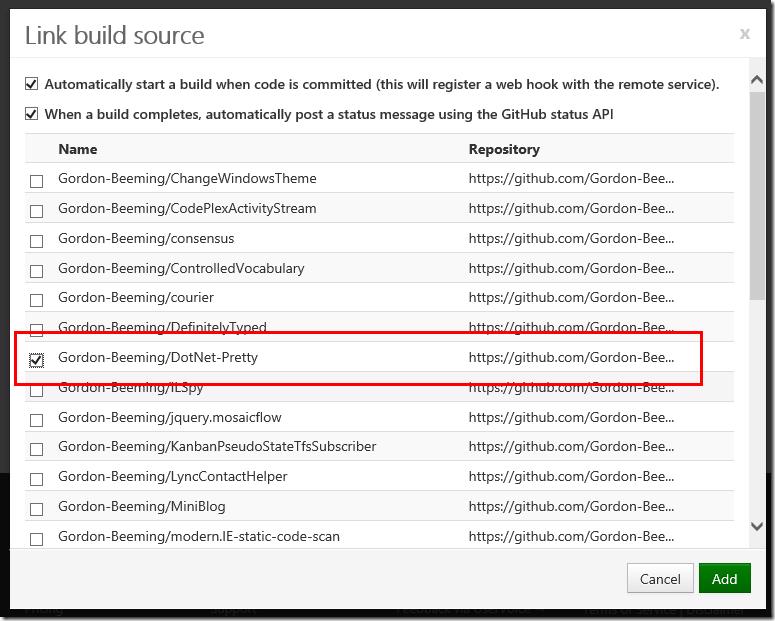This screenshot has height=621, width=775.
Task: Click repository URL in DotNet-Pretty row
Action: [571, 357]
